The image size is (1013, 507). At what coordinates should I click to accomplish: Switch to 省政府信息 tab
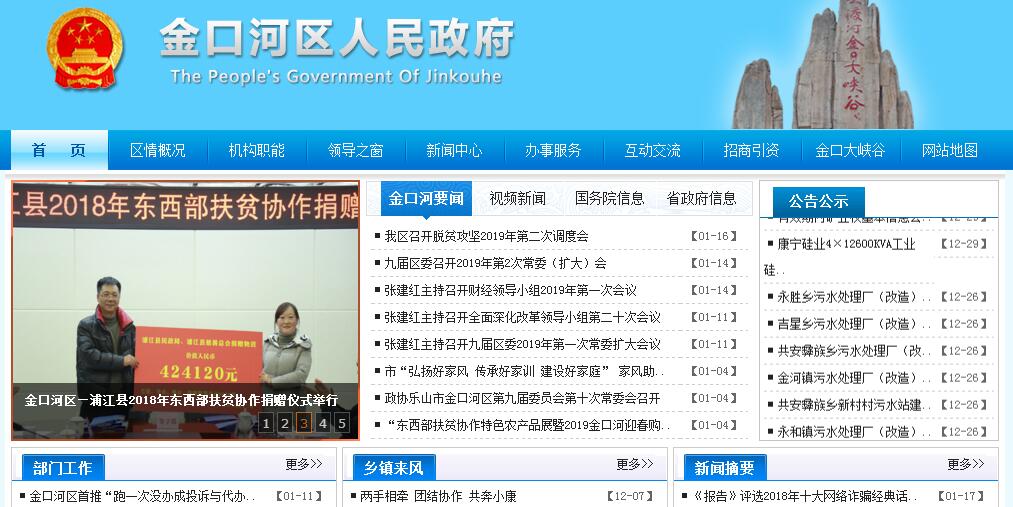(701, 198)
